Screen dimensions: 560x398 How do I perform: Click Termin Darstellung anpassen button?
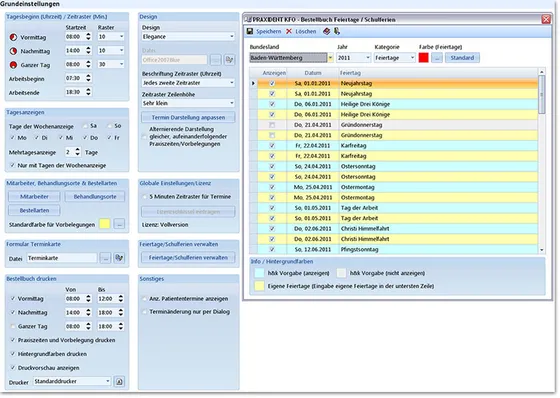click(x=188, y=118)
